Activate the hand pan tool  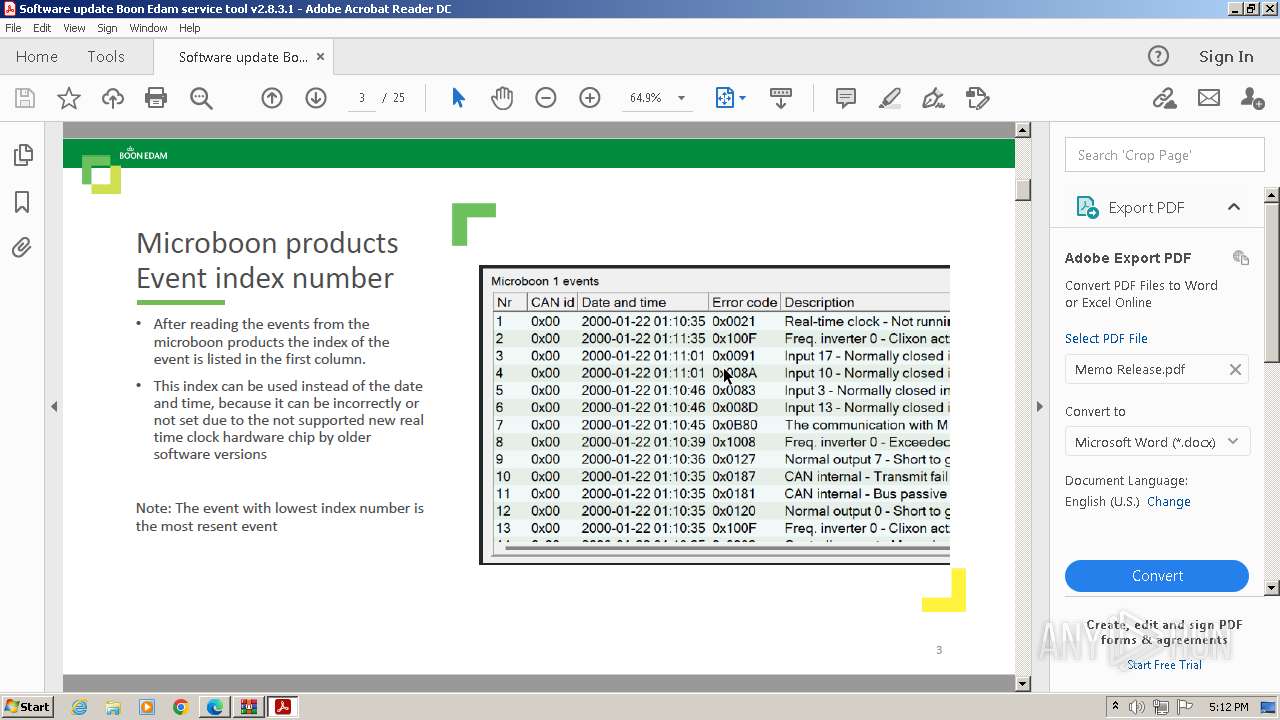coord(502,98)
